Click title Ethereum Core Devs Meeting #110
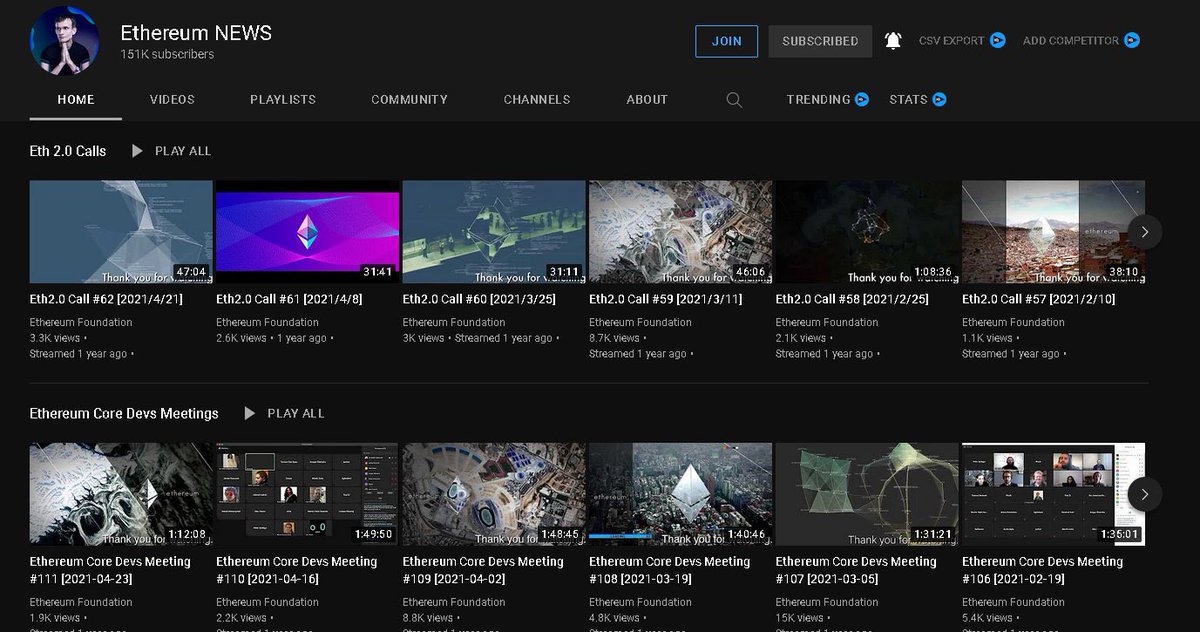The image size is (1200, 632). tap(297, 570)
